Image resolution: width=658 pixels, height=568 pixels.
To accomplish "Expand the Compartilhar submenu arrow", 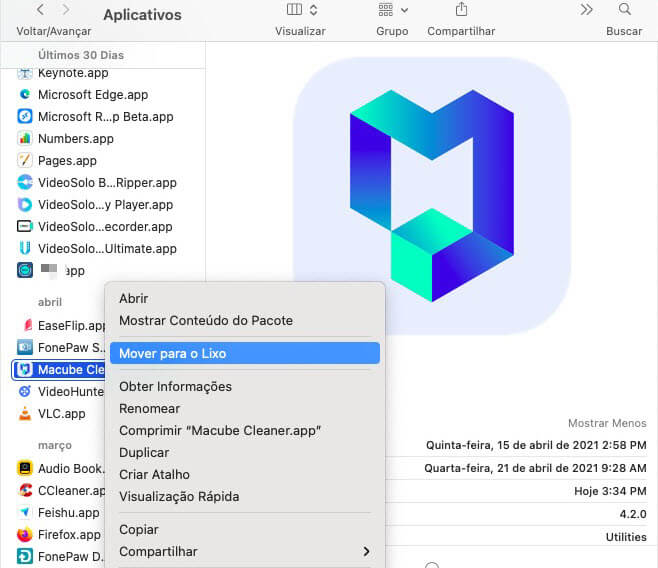I will (x=366, y=551).
